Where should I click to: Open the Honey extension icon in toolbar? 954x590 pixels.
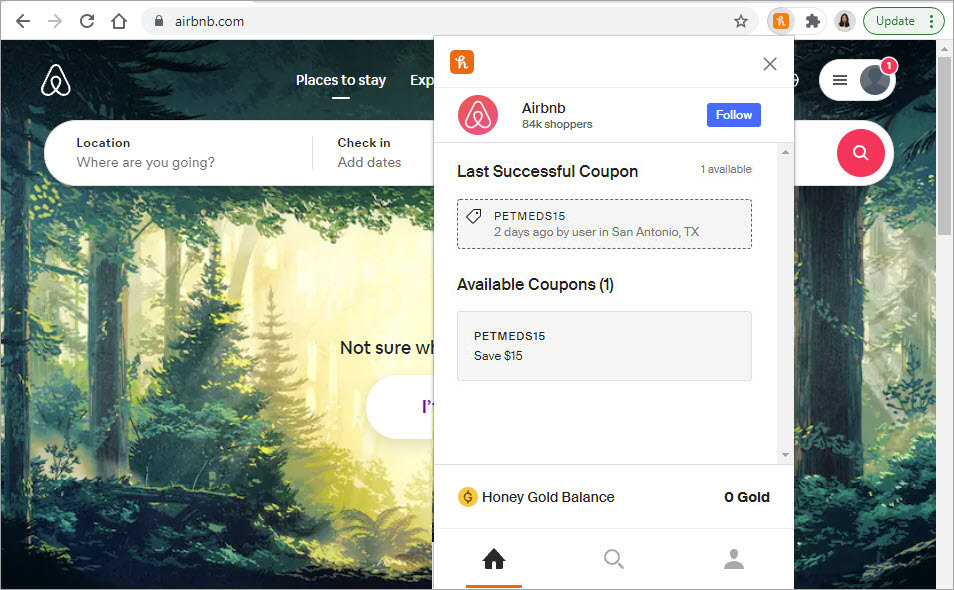click(781, 21)
